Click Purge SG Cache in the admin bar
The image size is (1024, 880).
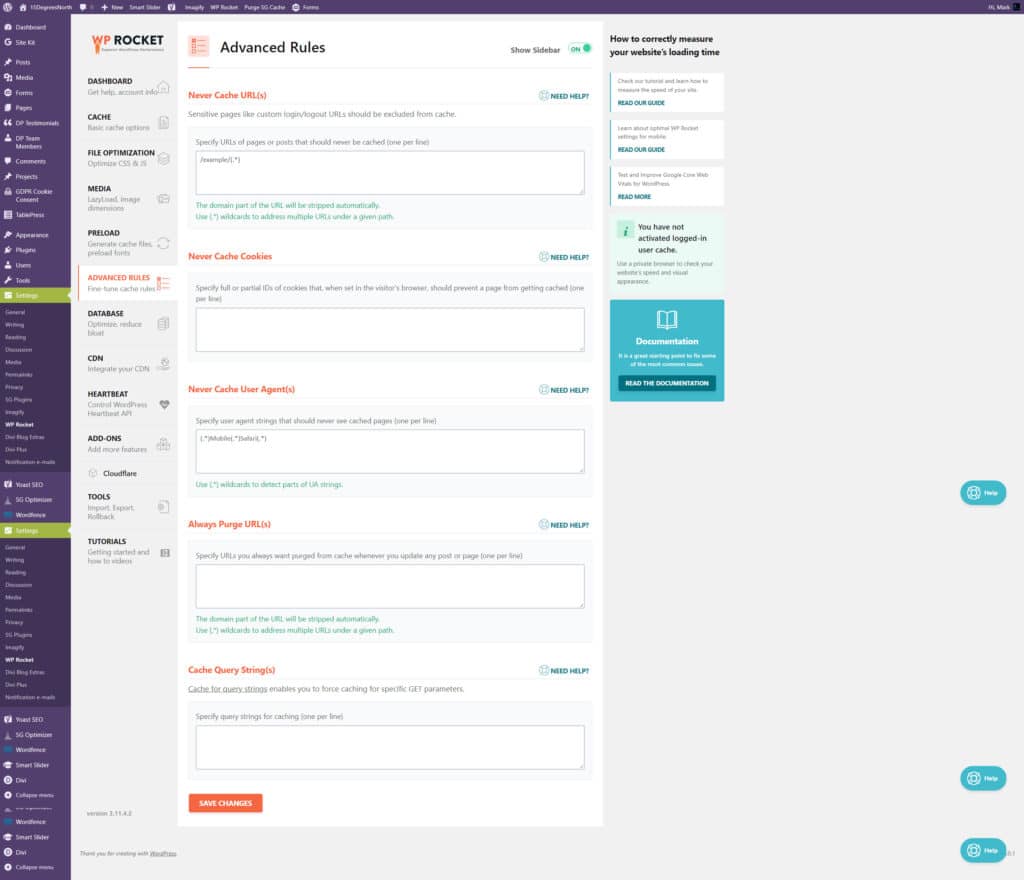[264, 7]
